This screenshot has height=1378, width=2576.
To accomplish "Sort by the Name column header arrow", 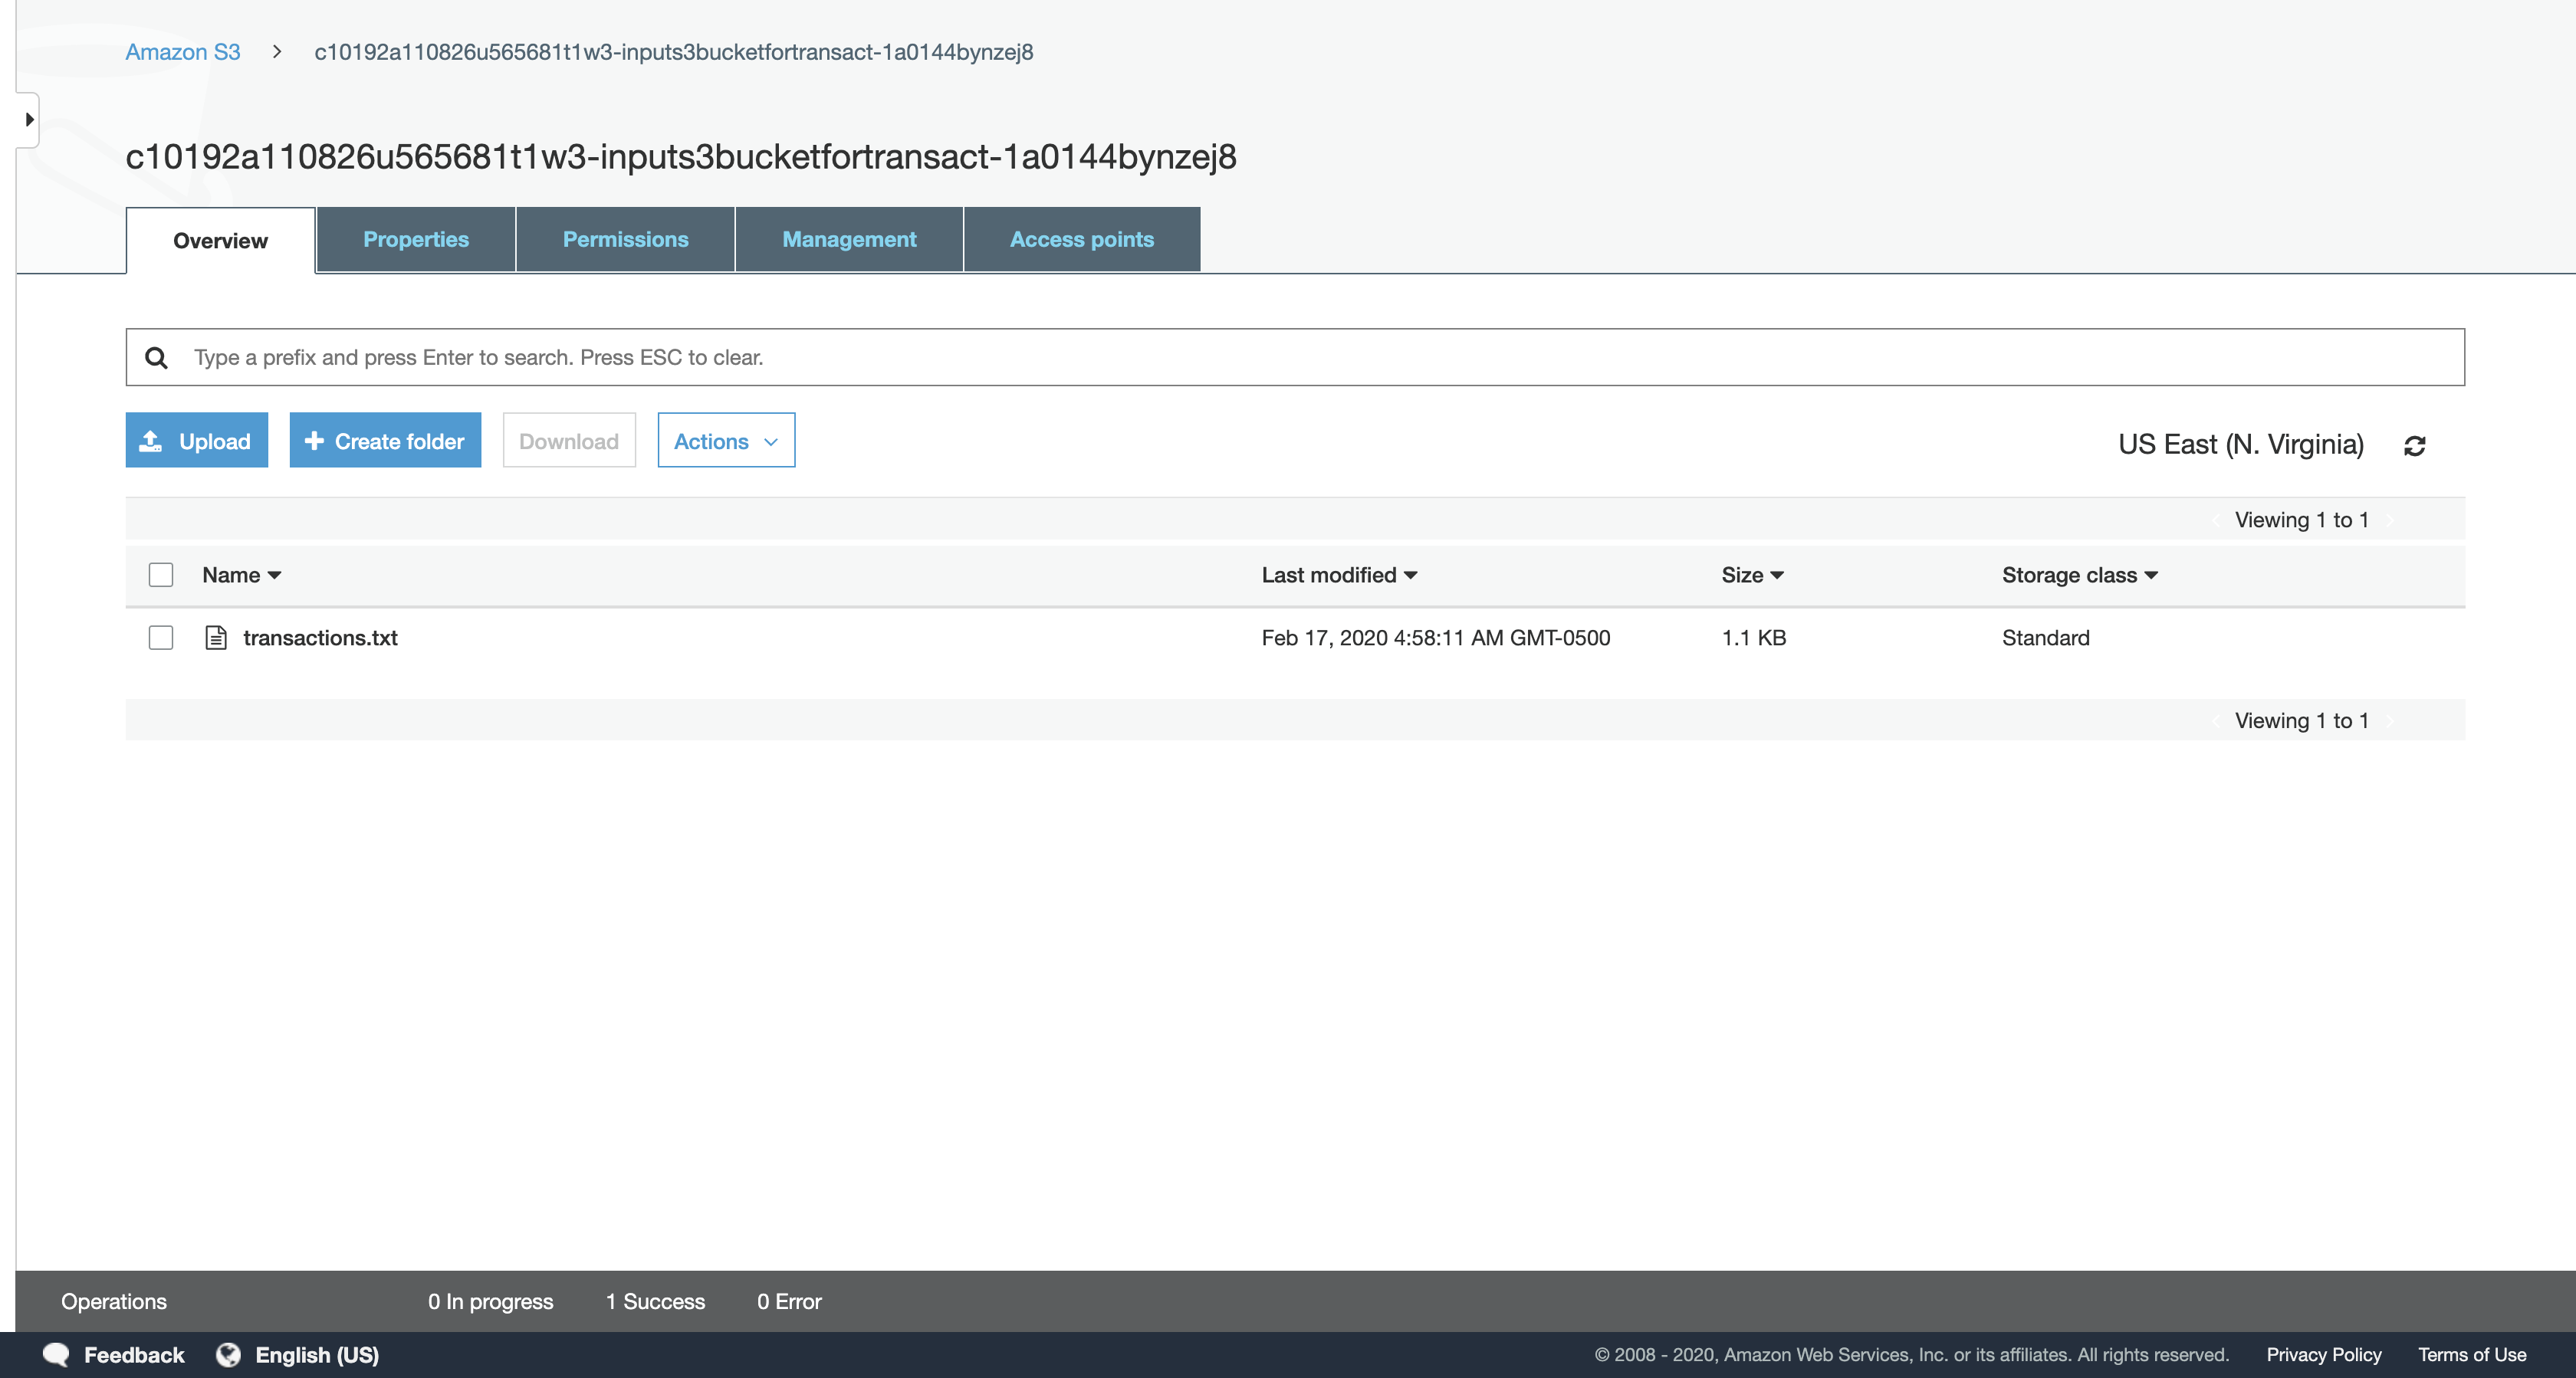I will 274,575.
